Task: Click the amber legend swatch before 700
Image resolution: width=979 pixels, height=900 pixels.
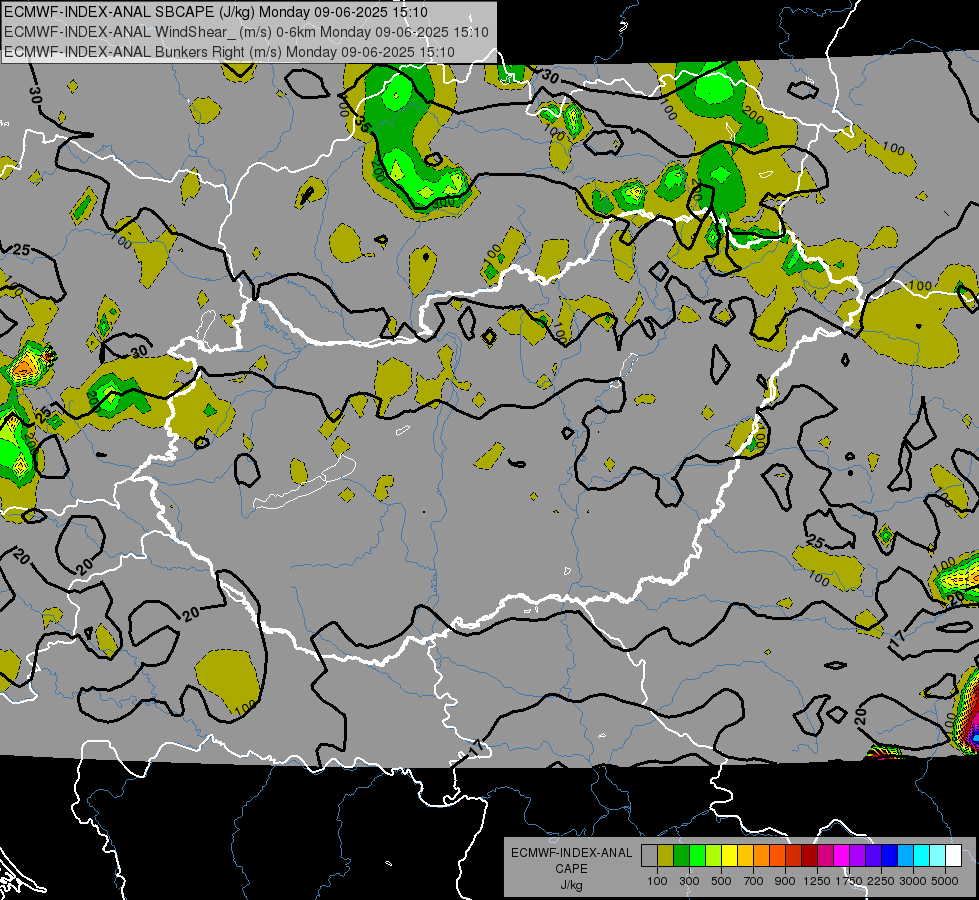Action: 746,855
